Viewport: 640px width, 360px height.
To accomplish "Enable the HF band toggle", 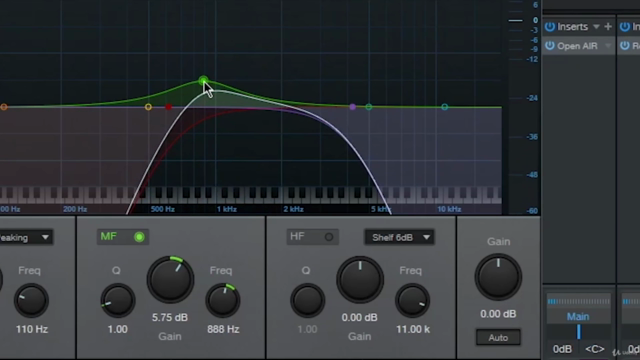I will (x=329, y=237).
